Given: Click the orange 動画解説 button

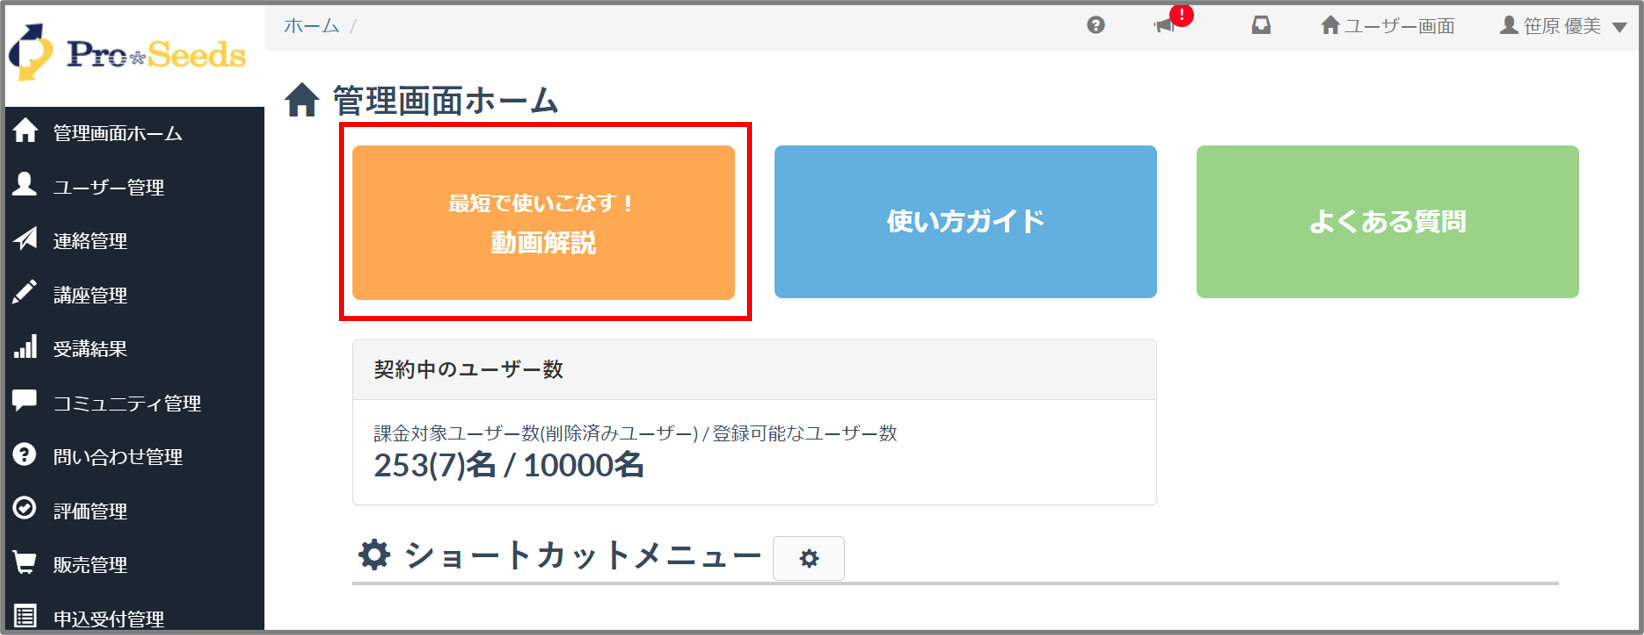Looking at the screenshot, I should 543,222.
